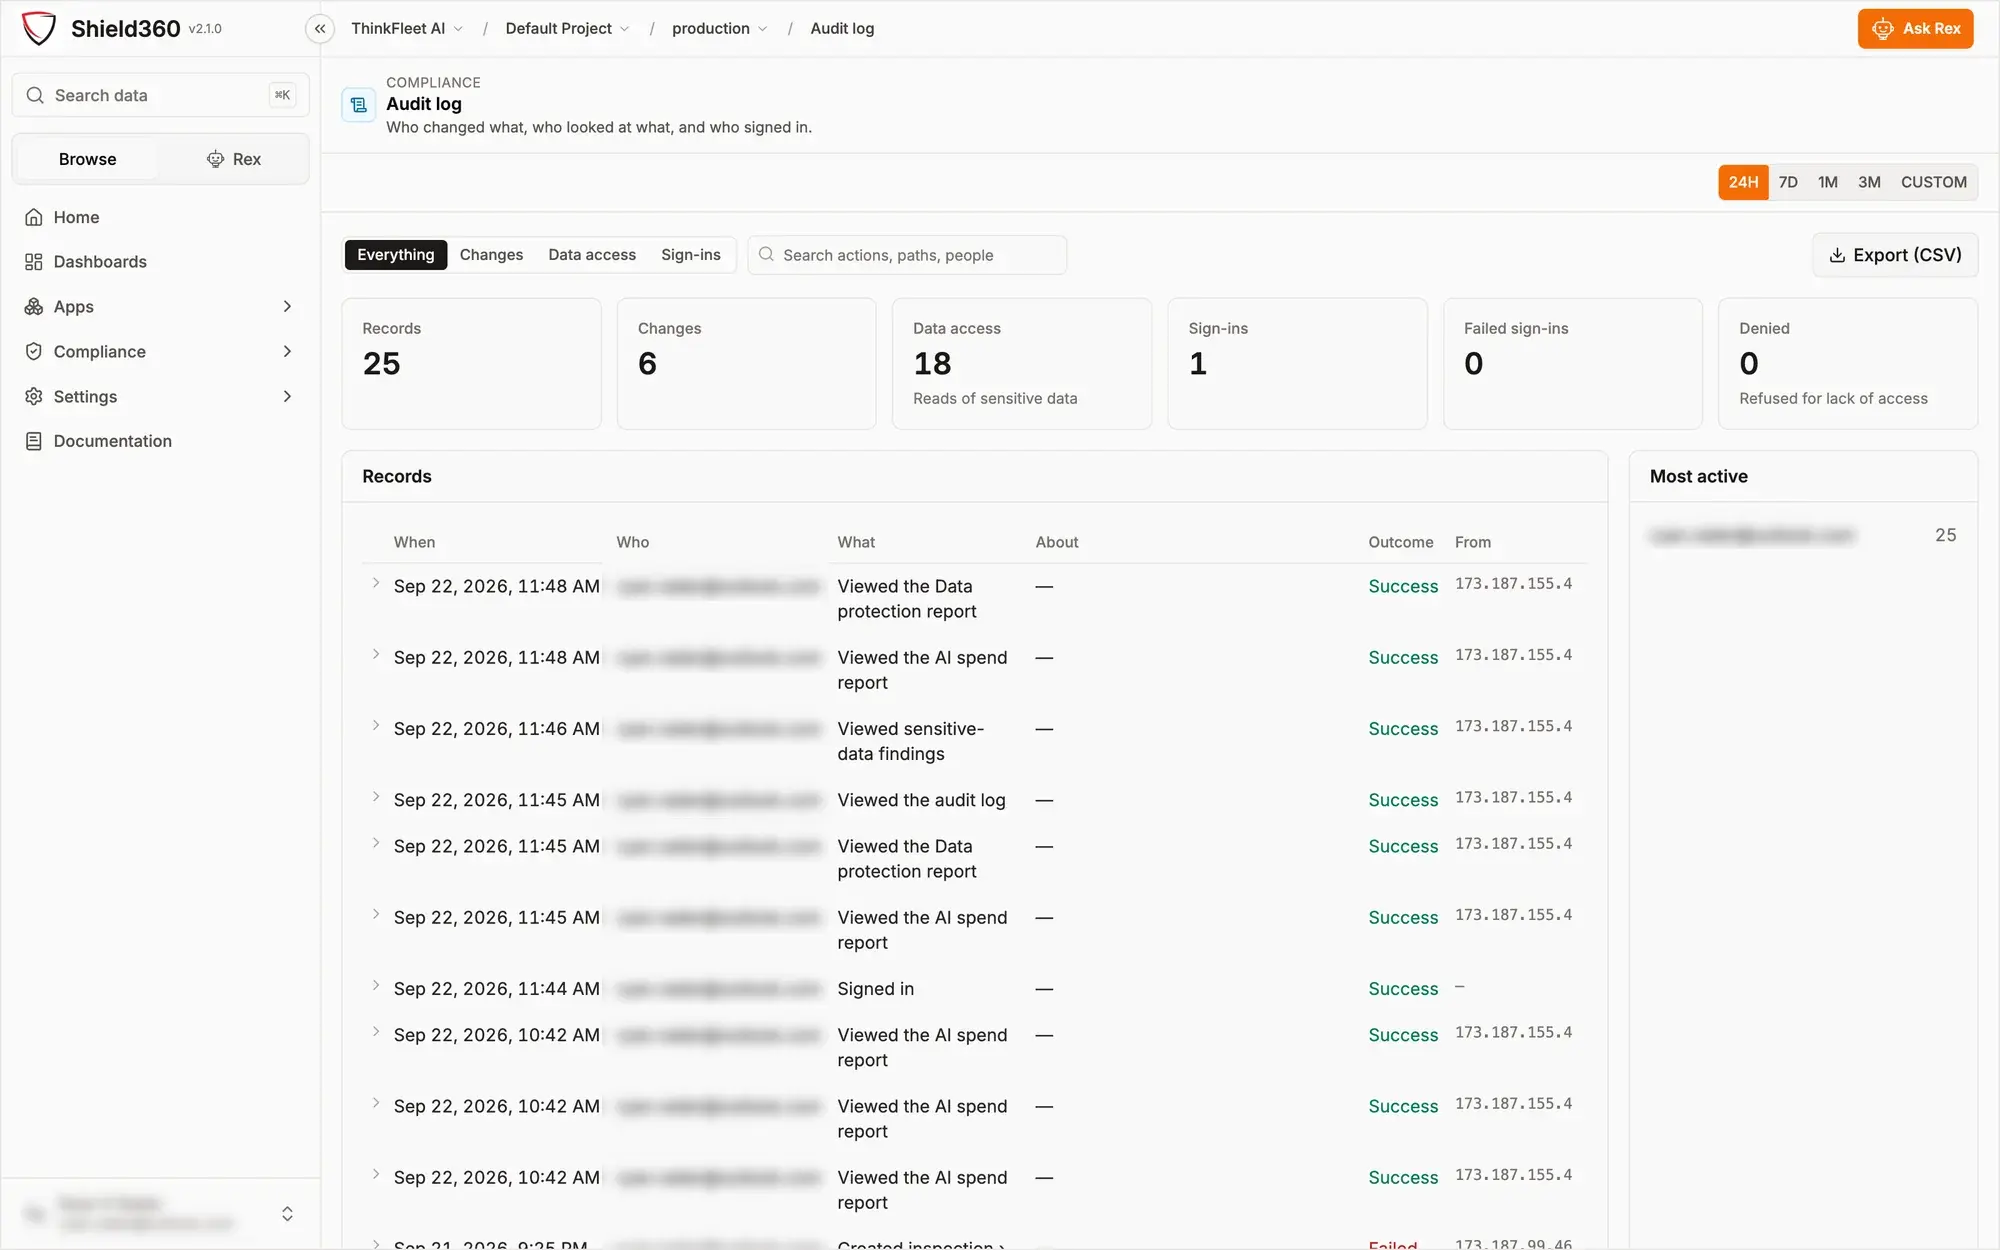Collapse the sidebar with the double-chevron button
Screen dimensions: 2000x1250
pyautogui.click(x=320, y=29)
